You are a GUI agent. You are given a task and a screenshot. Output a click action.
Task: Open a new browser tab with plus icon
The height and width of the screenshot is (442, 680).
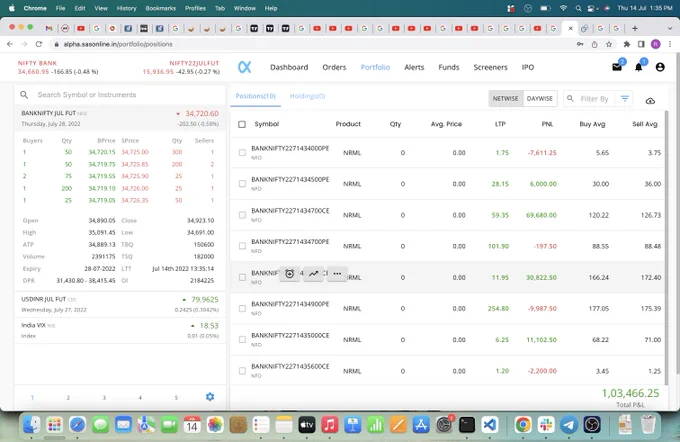(635, 28)
